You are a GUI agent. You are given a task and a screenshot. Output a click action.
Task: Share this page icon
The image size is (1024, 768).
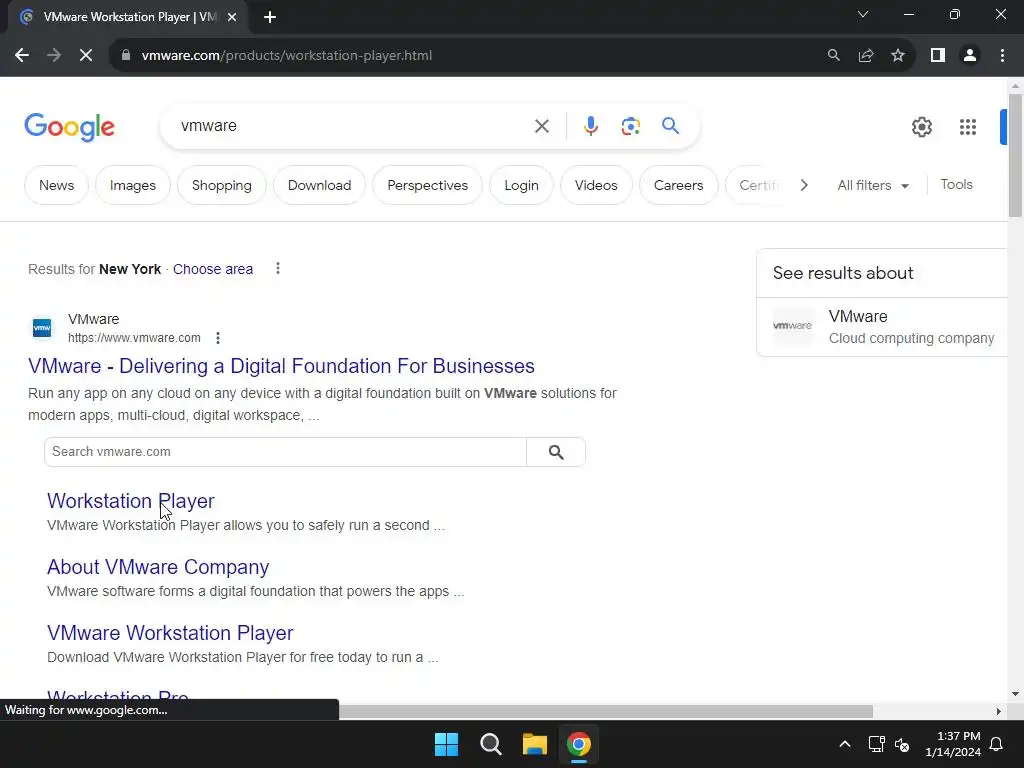click(x=866, y=56)
